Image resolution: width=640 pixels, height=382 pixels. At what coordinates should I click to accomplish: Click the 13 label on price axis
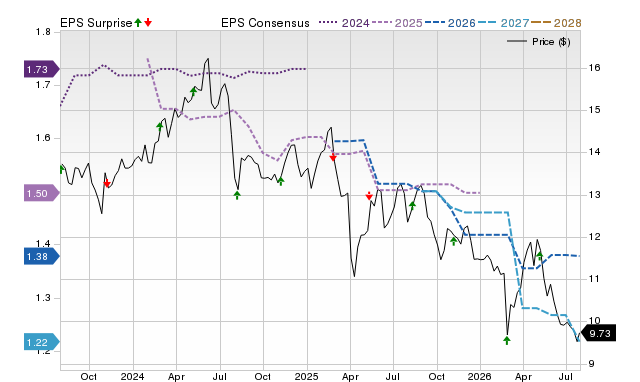point(595,195)
